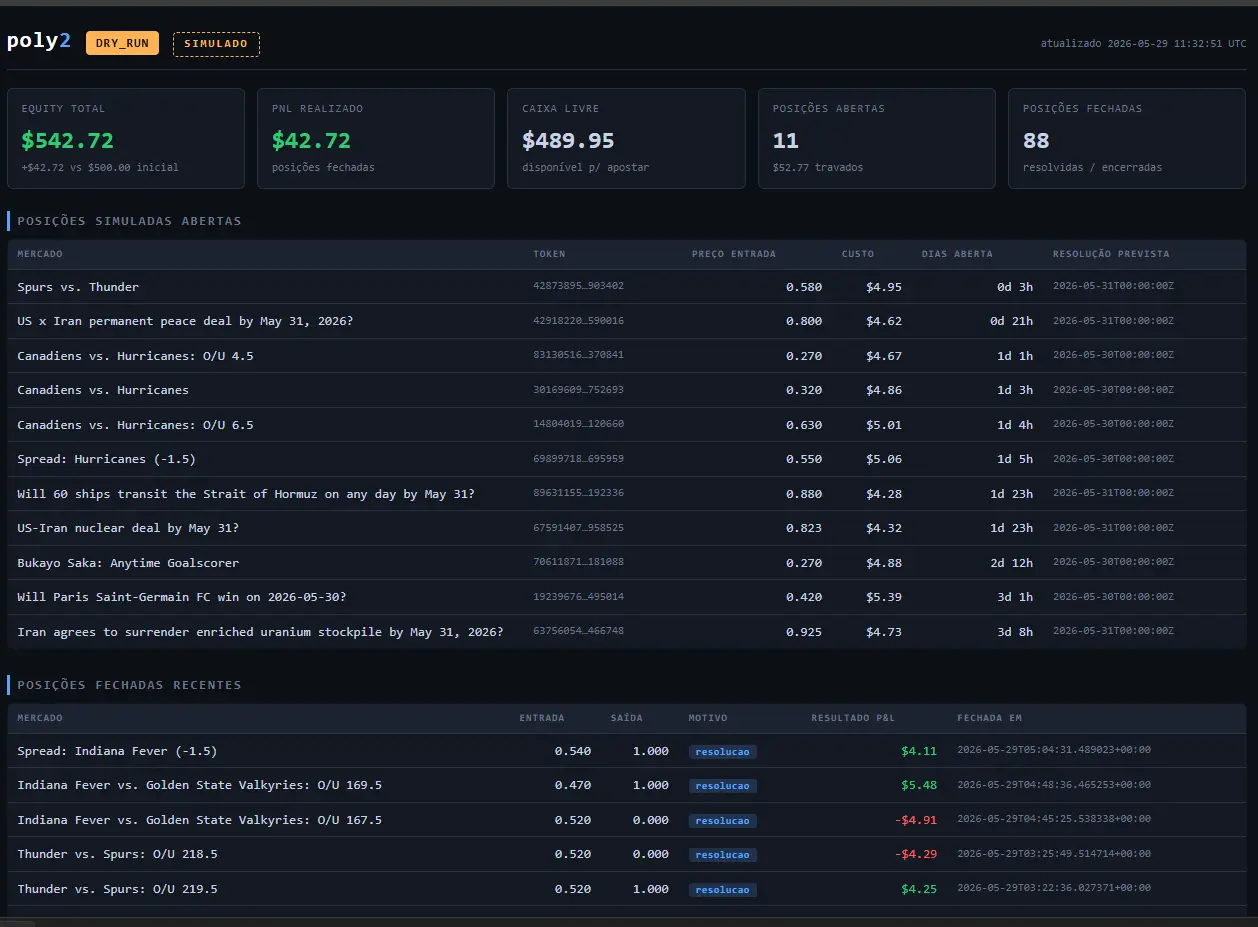
Task: Click the '0d 21h' days open cell
Action: 1011,321
